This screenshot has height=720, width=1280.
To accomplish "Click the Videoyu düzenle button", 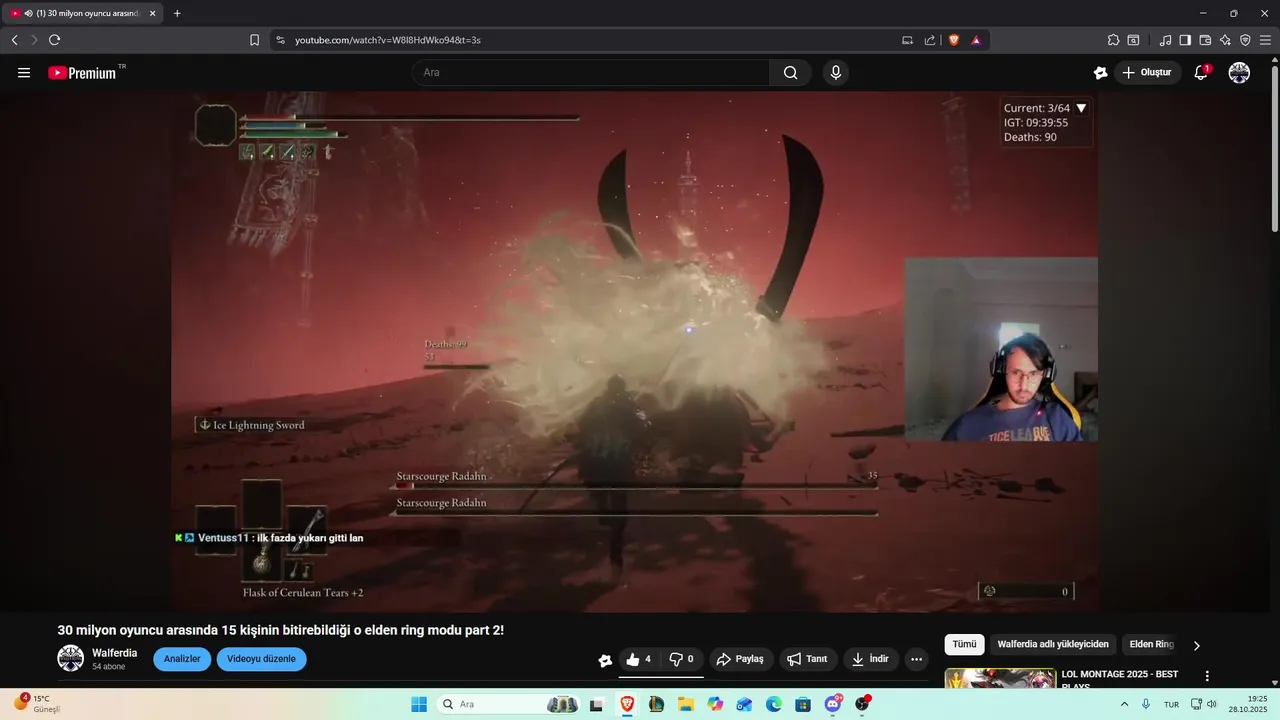I will (261, 659).
